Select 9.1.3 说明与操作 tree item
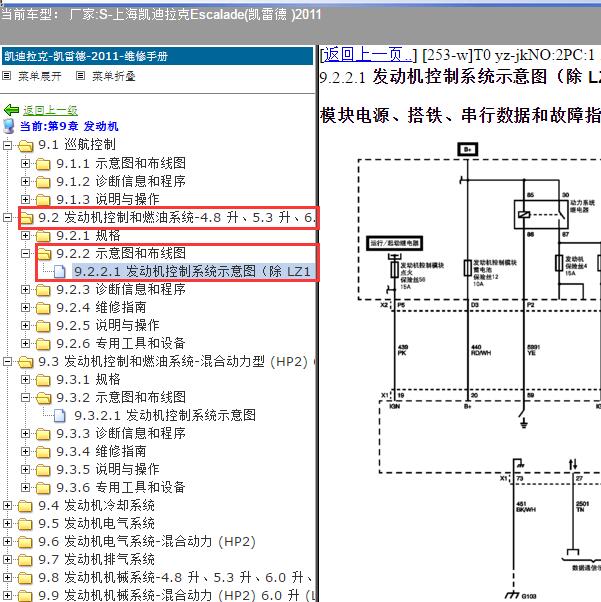 click(108, 200)
